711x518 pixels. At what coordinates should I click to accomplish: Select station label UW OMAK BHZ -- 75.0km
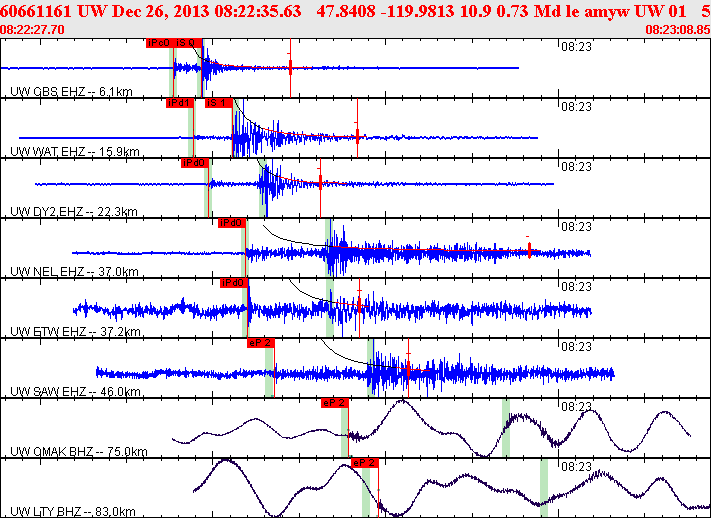(x=79, y=451)
